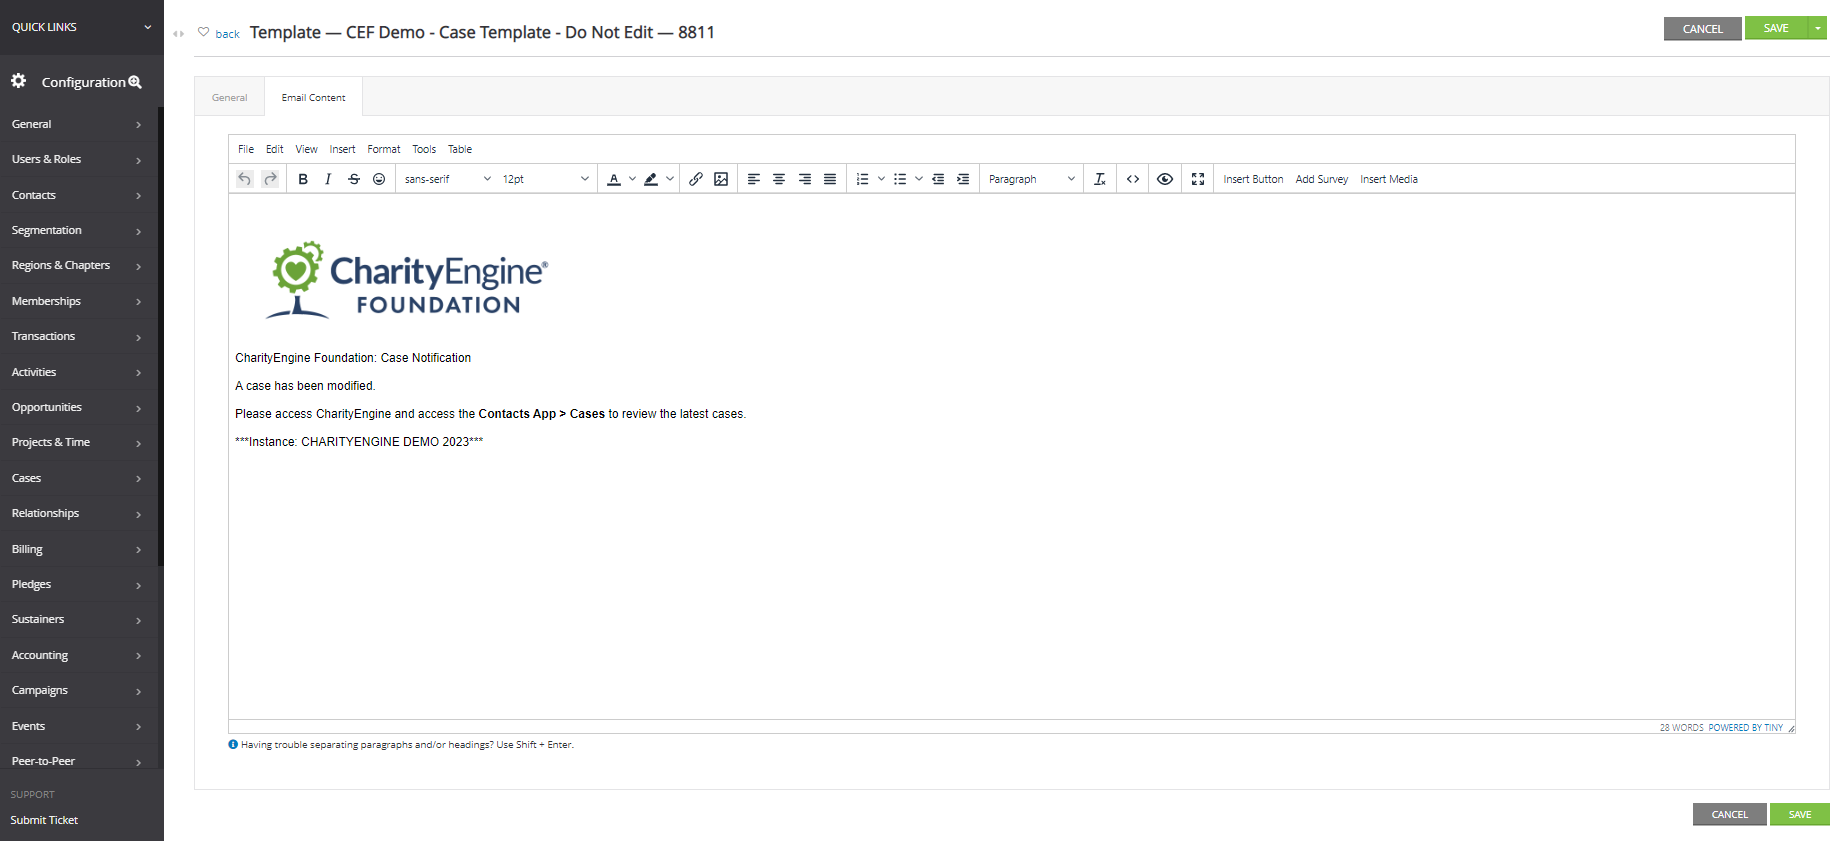The width and height of the screenshot is (1847, 841).
Task: Open the Paragraph block format dropdown
Action: coord(1031,179)
